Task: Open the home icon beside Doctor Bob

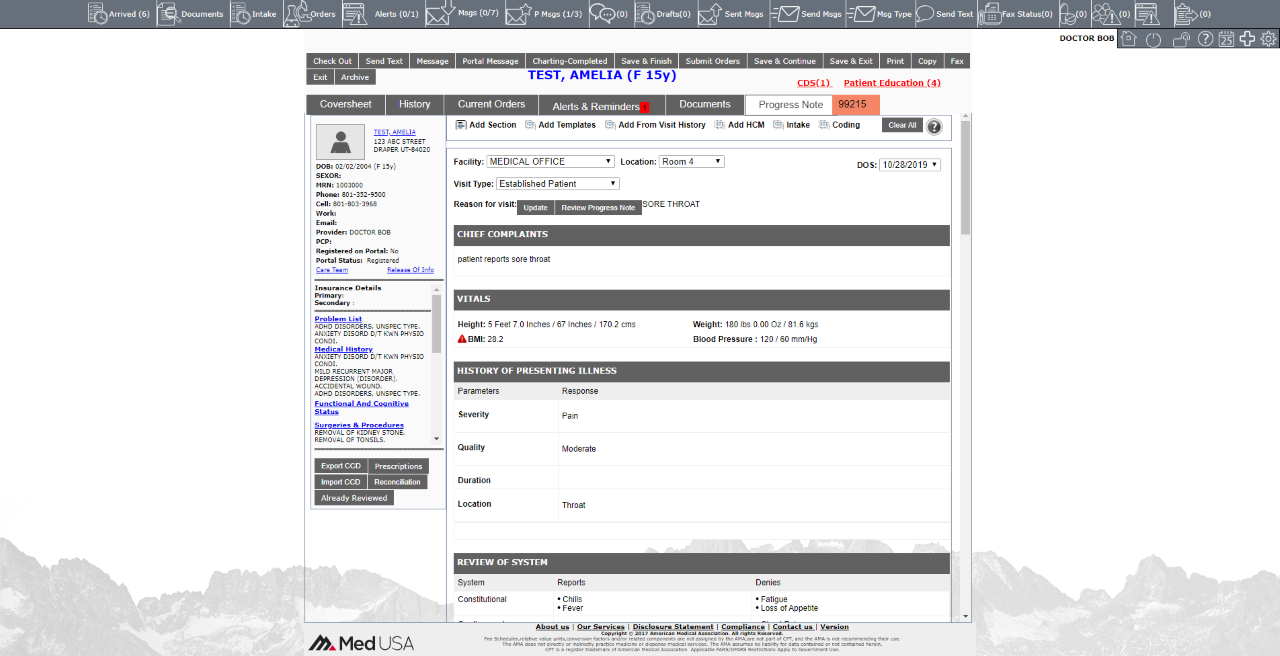Action: (x=1128, y=37)
